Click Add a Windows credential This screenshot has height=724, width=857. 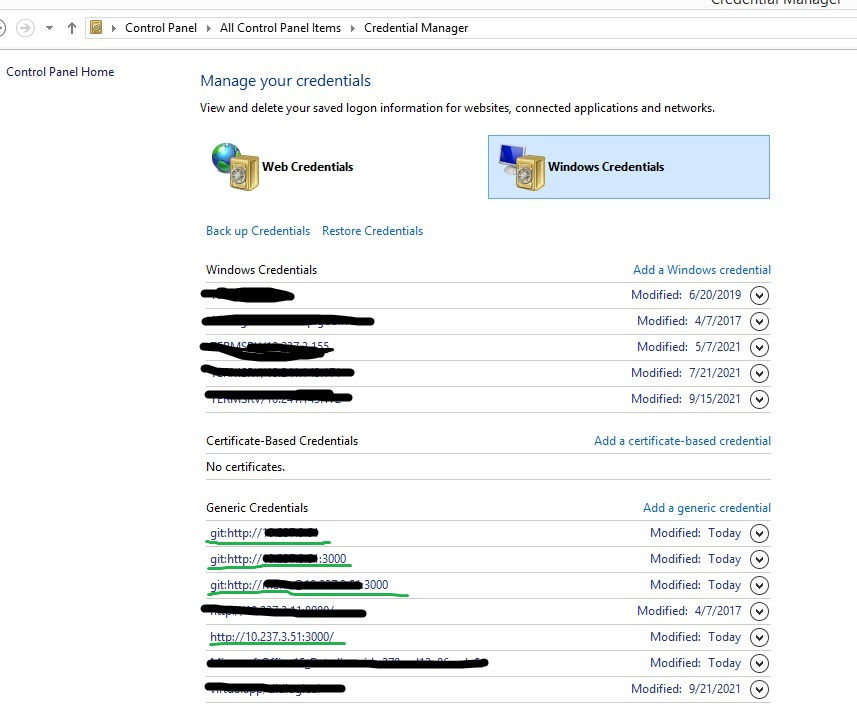click(702, 270)
